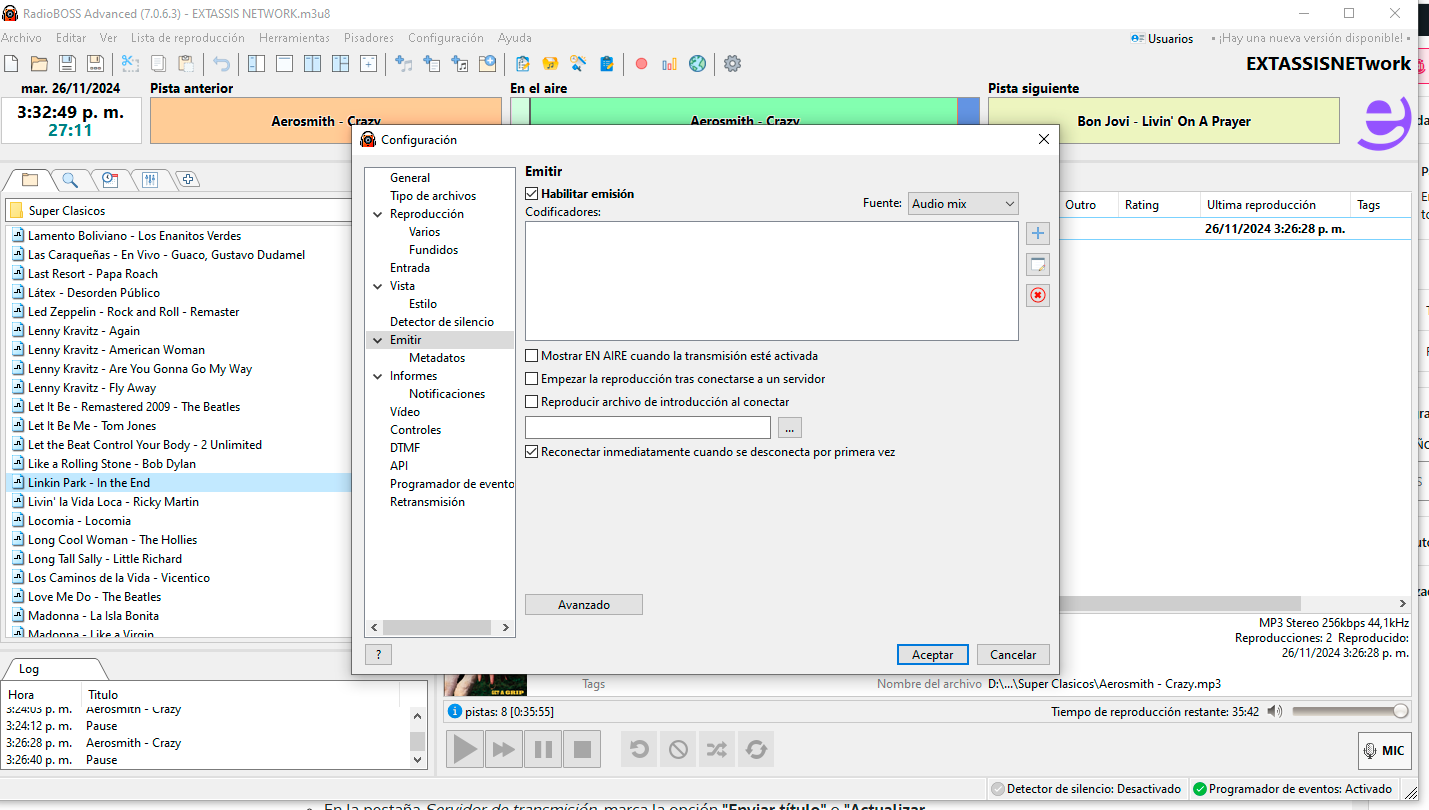This screenshot has height=810, width=1429.
Task: Click the shuffle playback icon
Action: coord(716,748)
